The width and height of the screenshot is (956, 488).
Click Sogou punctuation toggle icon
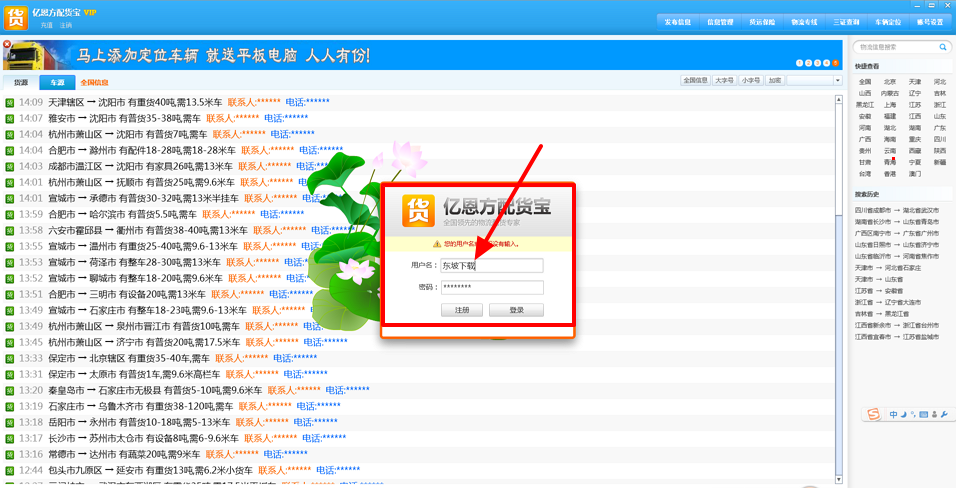tap(913, 415)
